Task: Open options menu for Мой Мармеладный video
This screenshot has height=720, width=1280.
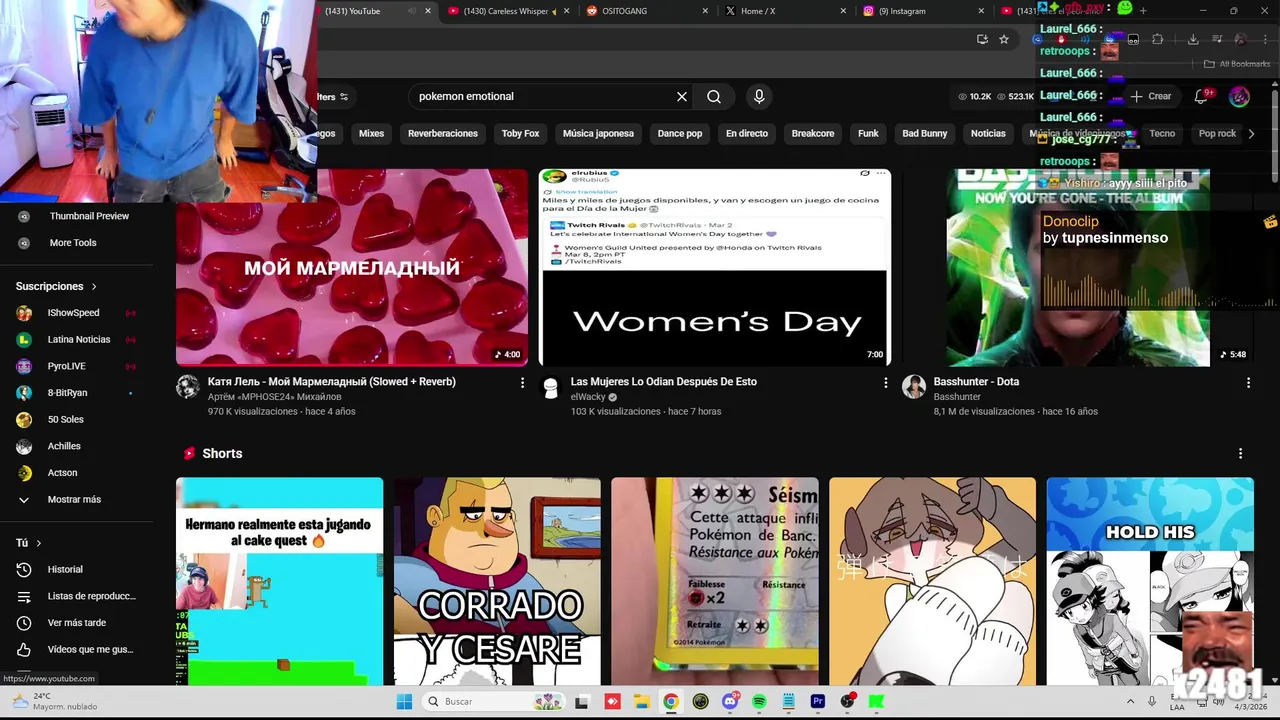Action: click(x=522, y=382)
